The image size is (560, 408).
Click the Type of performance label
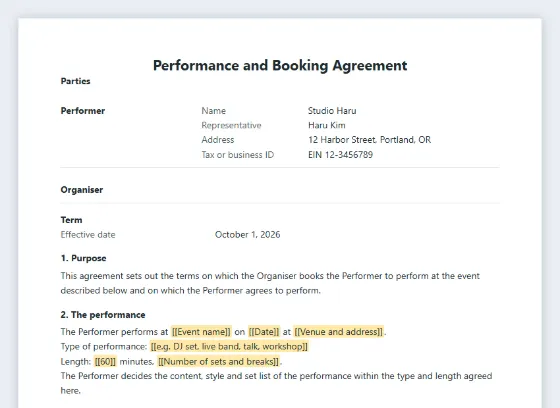click(104, 347)
